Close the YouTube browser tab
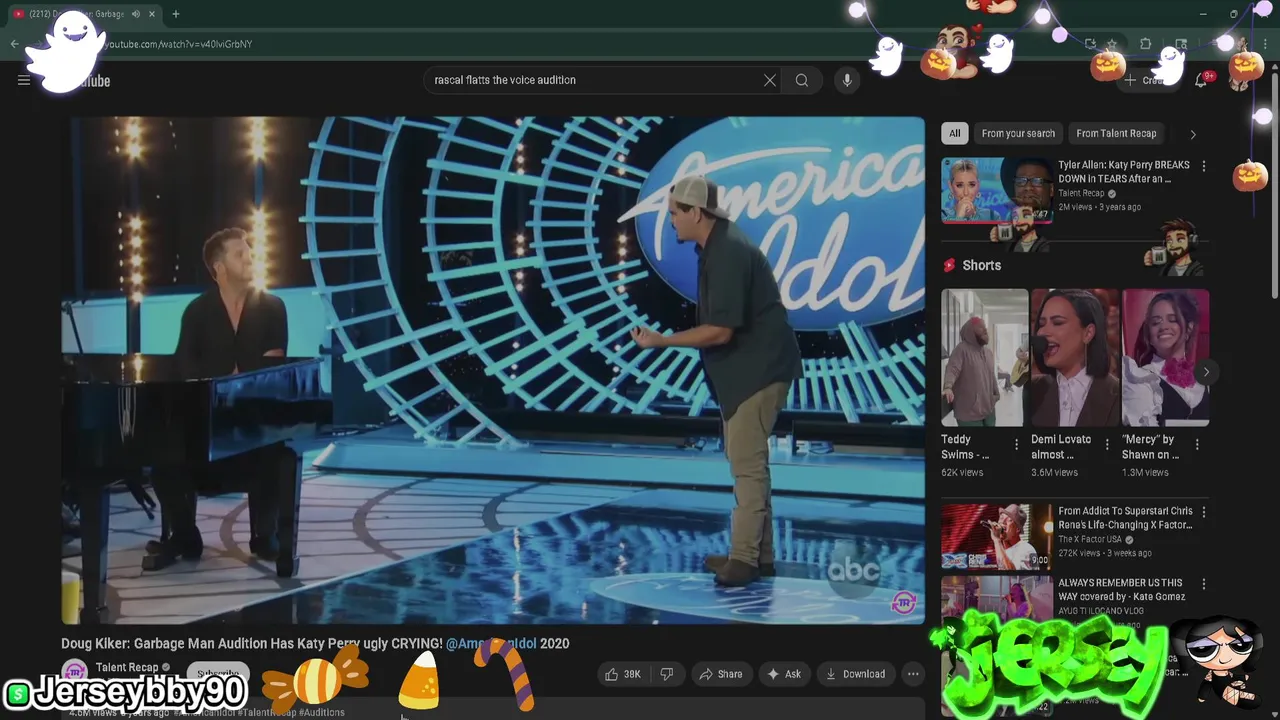 (x=152, y=14)
